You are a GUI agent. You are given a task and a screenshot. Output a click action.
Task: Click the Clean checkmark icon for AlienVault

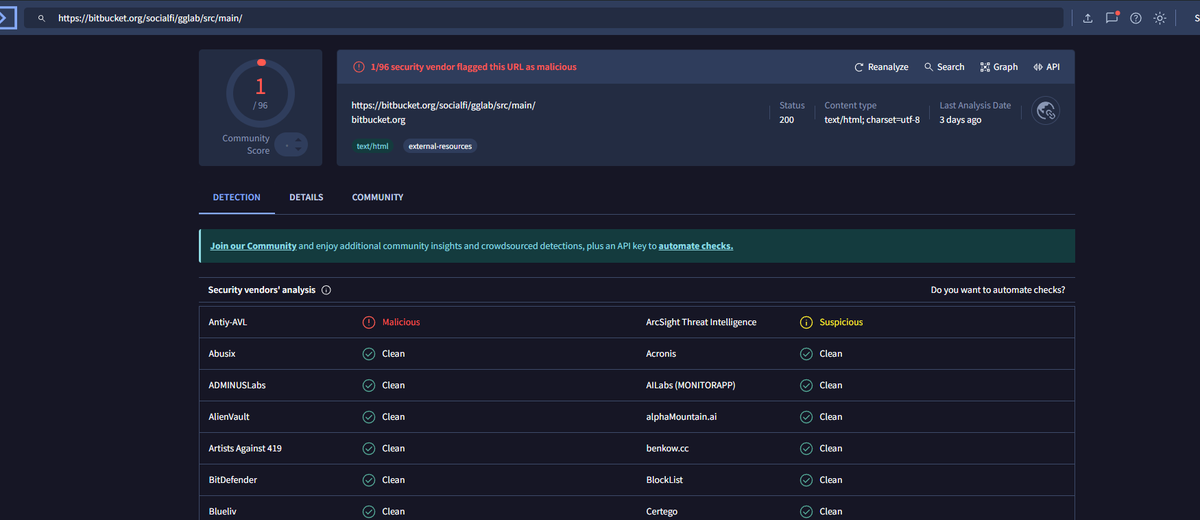coord(369,417)
